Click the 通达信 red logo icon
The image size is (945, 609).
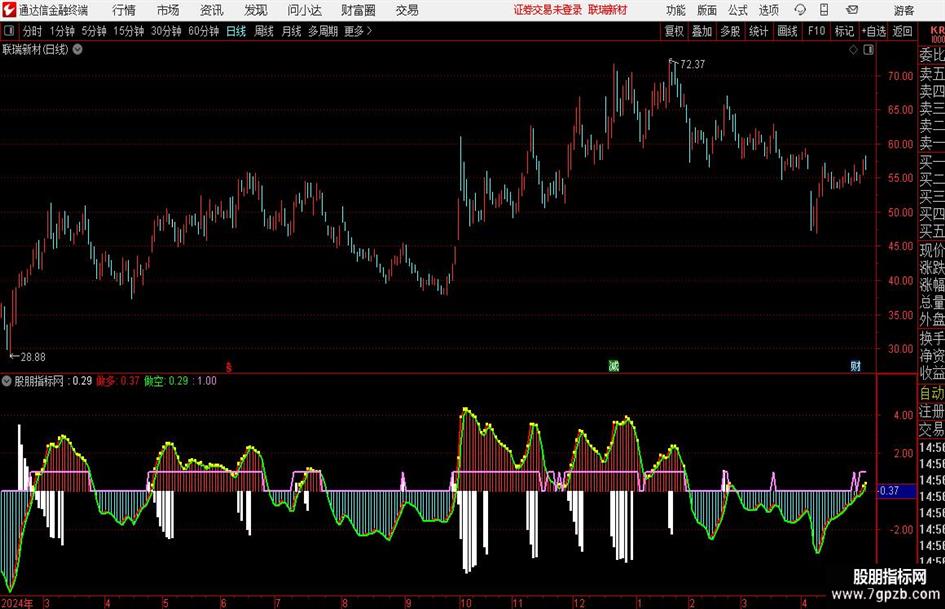tap(8, 10)
